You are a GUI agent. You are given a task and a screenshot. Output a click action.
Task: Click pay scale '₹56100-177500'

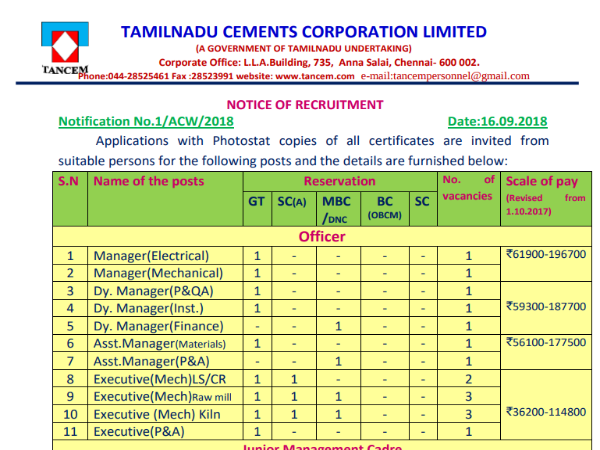click(x=546, y=342)
